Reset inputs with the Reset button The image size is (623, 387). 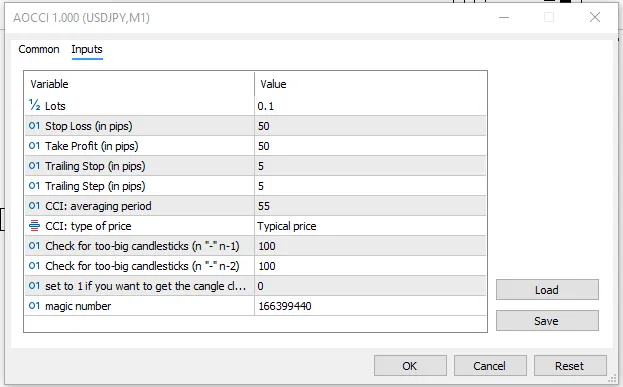click(570, 366)
